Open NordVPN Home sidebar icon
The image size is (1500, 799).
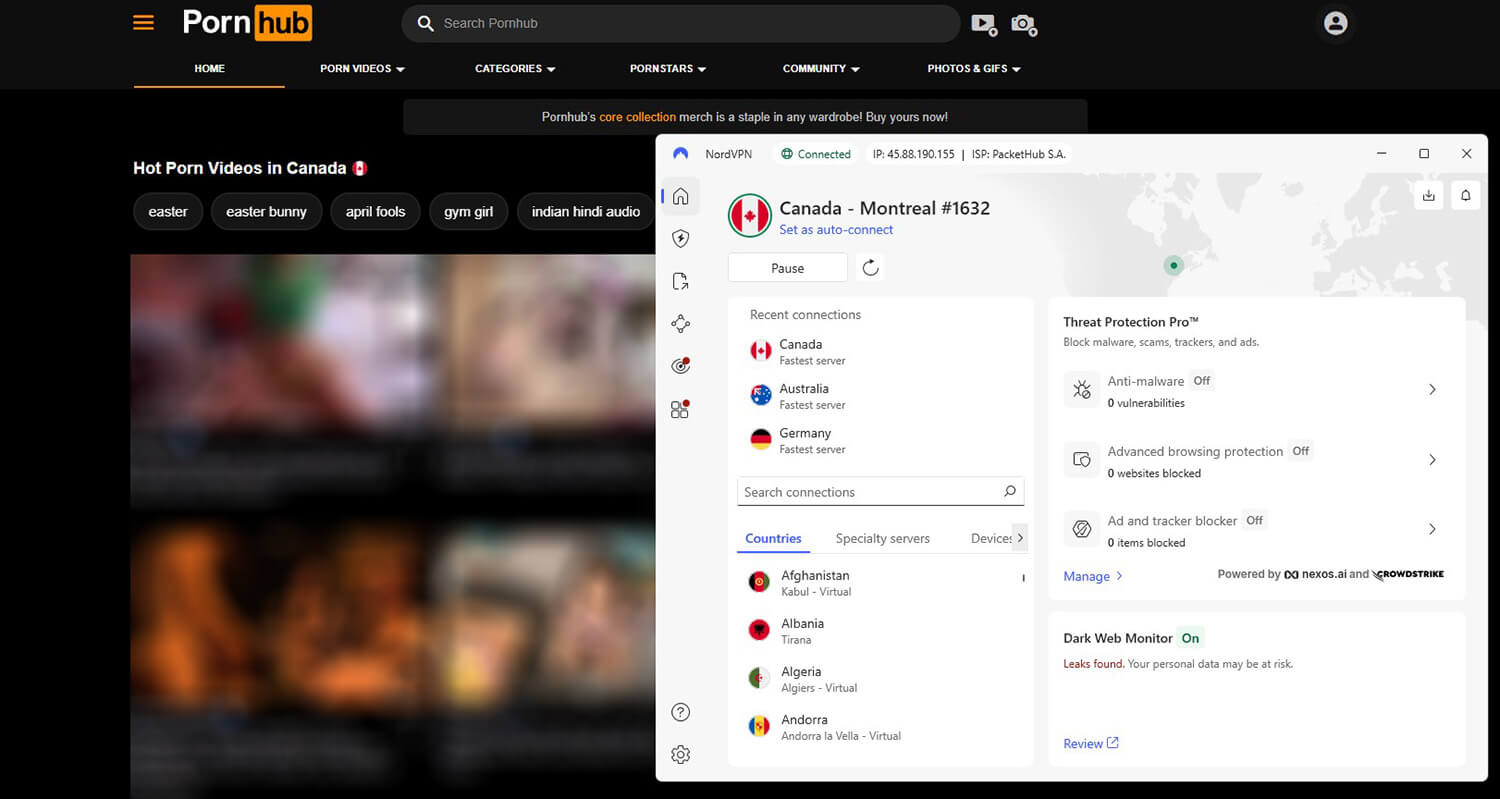pos(681,196)
